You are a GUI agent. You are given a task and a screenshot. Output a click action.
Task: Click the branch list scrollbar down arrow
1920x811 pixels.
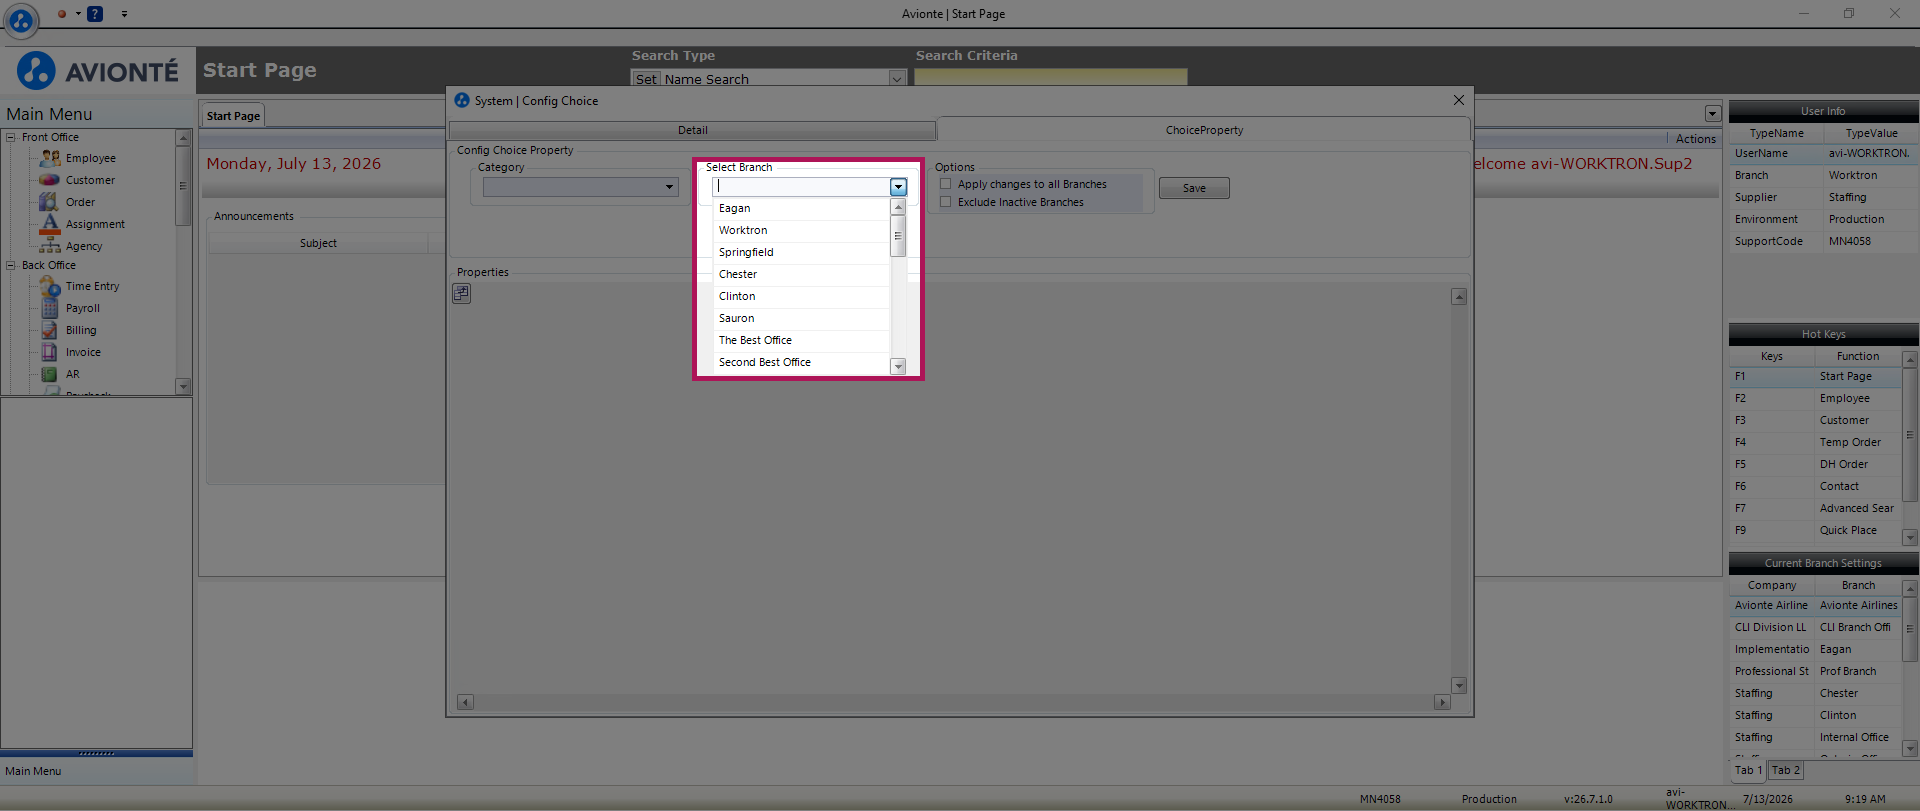[x=898, y=366]
